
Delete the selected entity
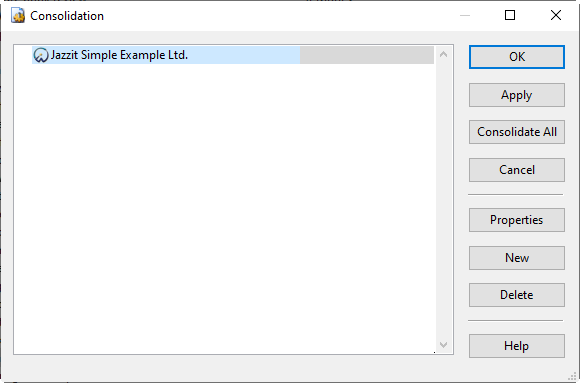(517, 295)
